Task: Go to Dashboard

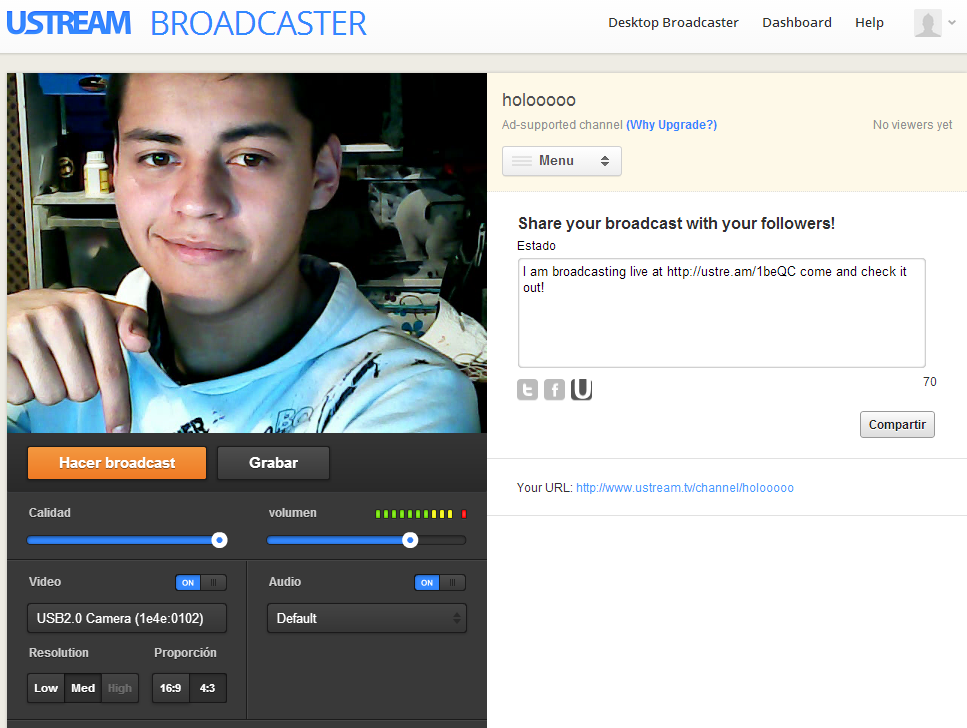Action: pyautogui.click(x=797, y=23)
